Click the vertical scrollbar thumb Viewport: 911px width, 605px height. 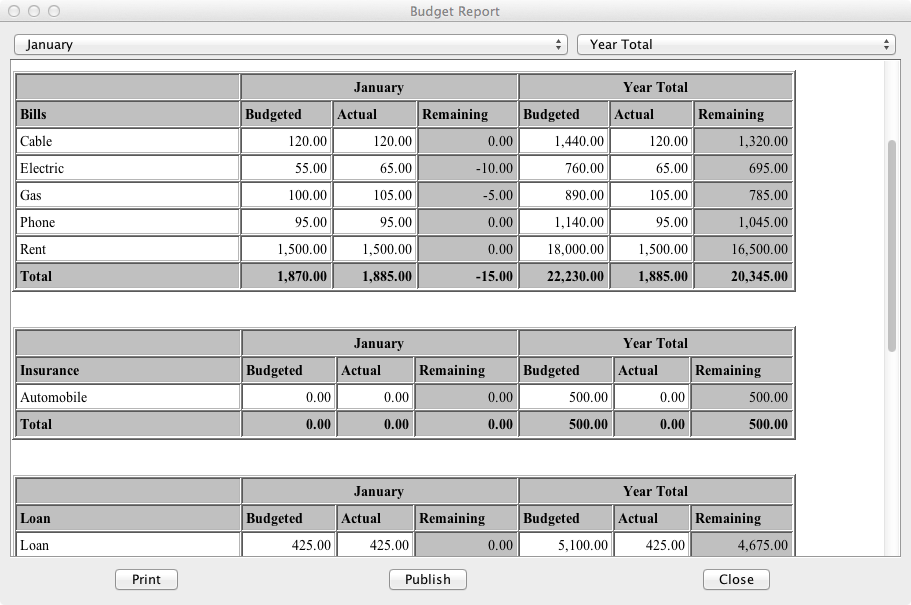coord(892,245)
